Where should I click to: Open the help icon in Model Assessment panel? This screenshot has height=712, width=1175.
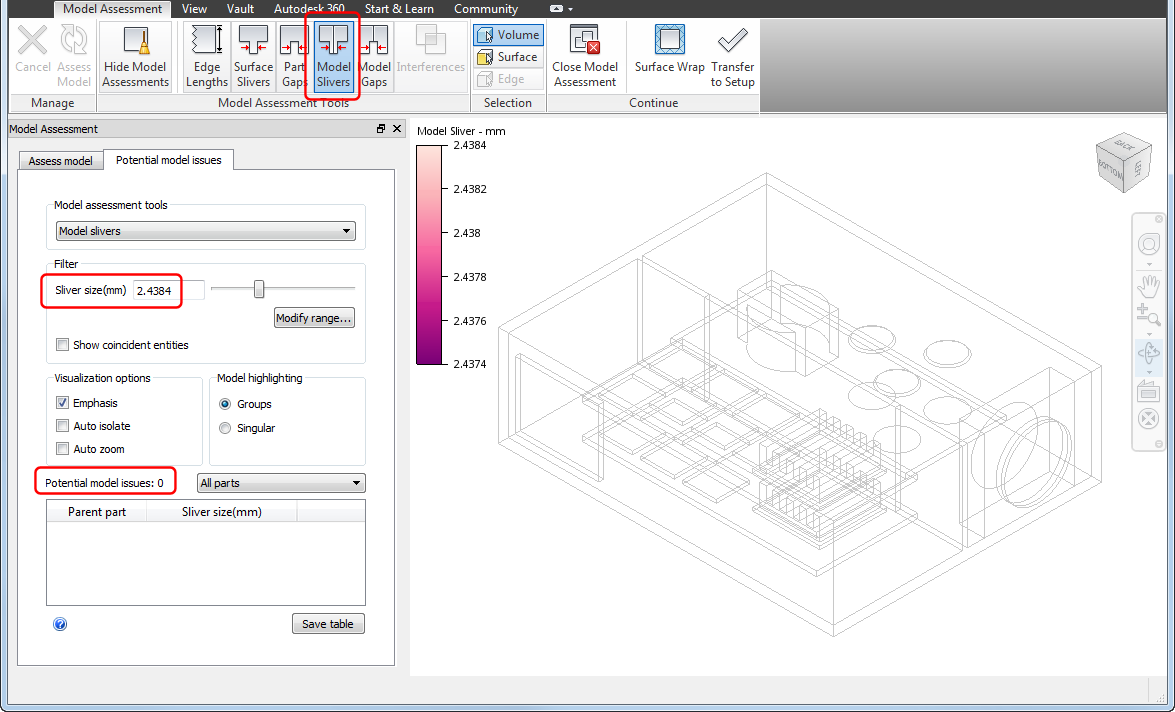point(61,624)
